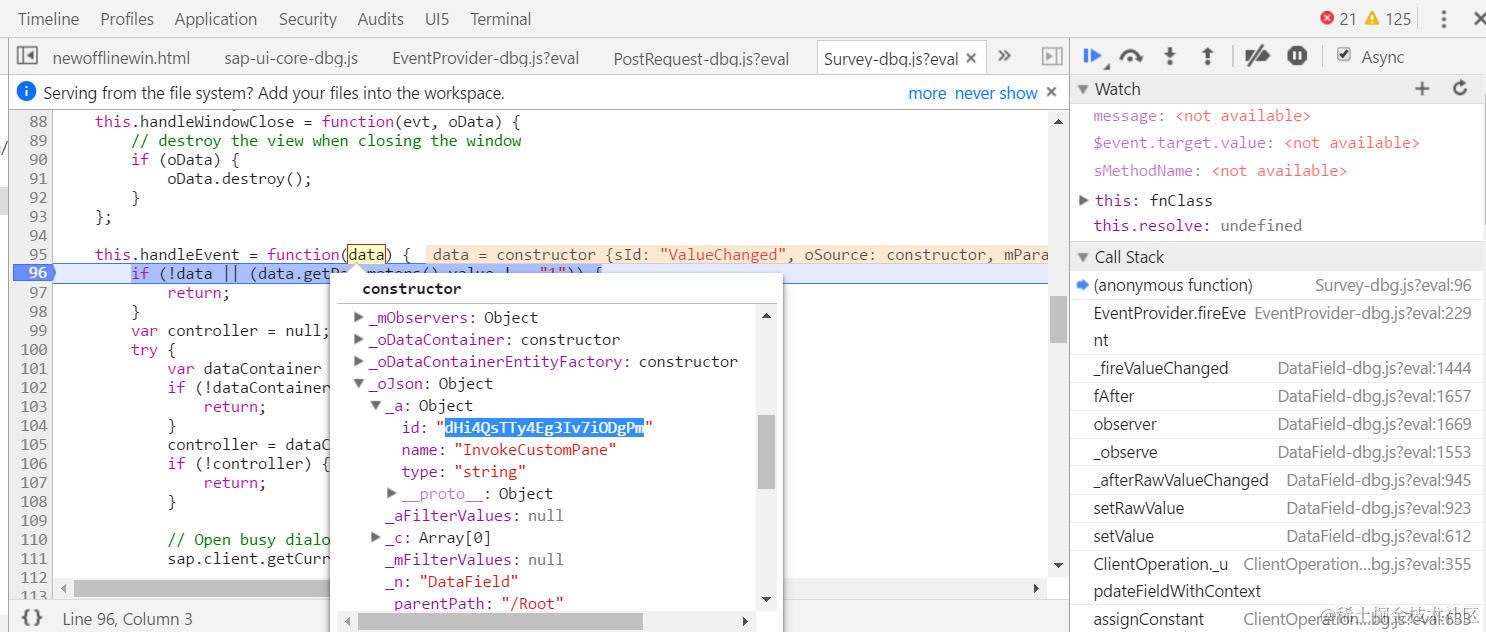
Task: Hide the debugger sidebar panel
Action: point(1052,57)
